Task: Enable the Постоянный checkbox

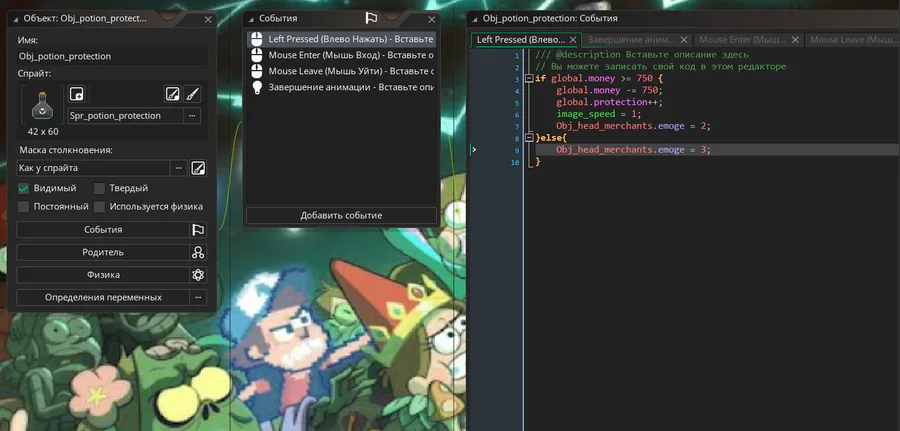Action: tap(24, 207)
